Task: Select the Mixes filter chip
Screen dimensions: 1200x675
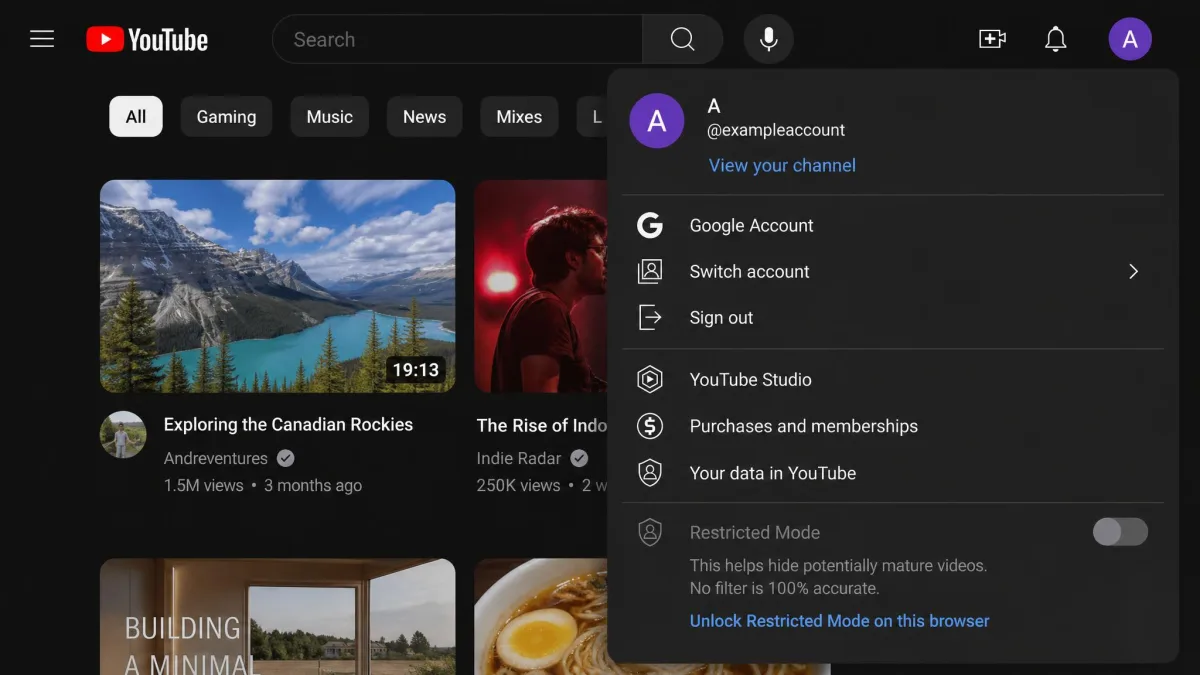Action: pos(519,117)
